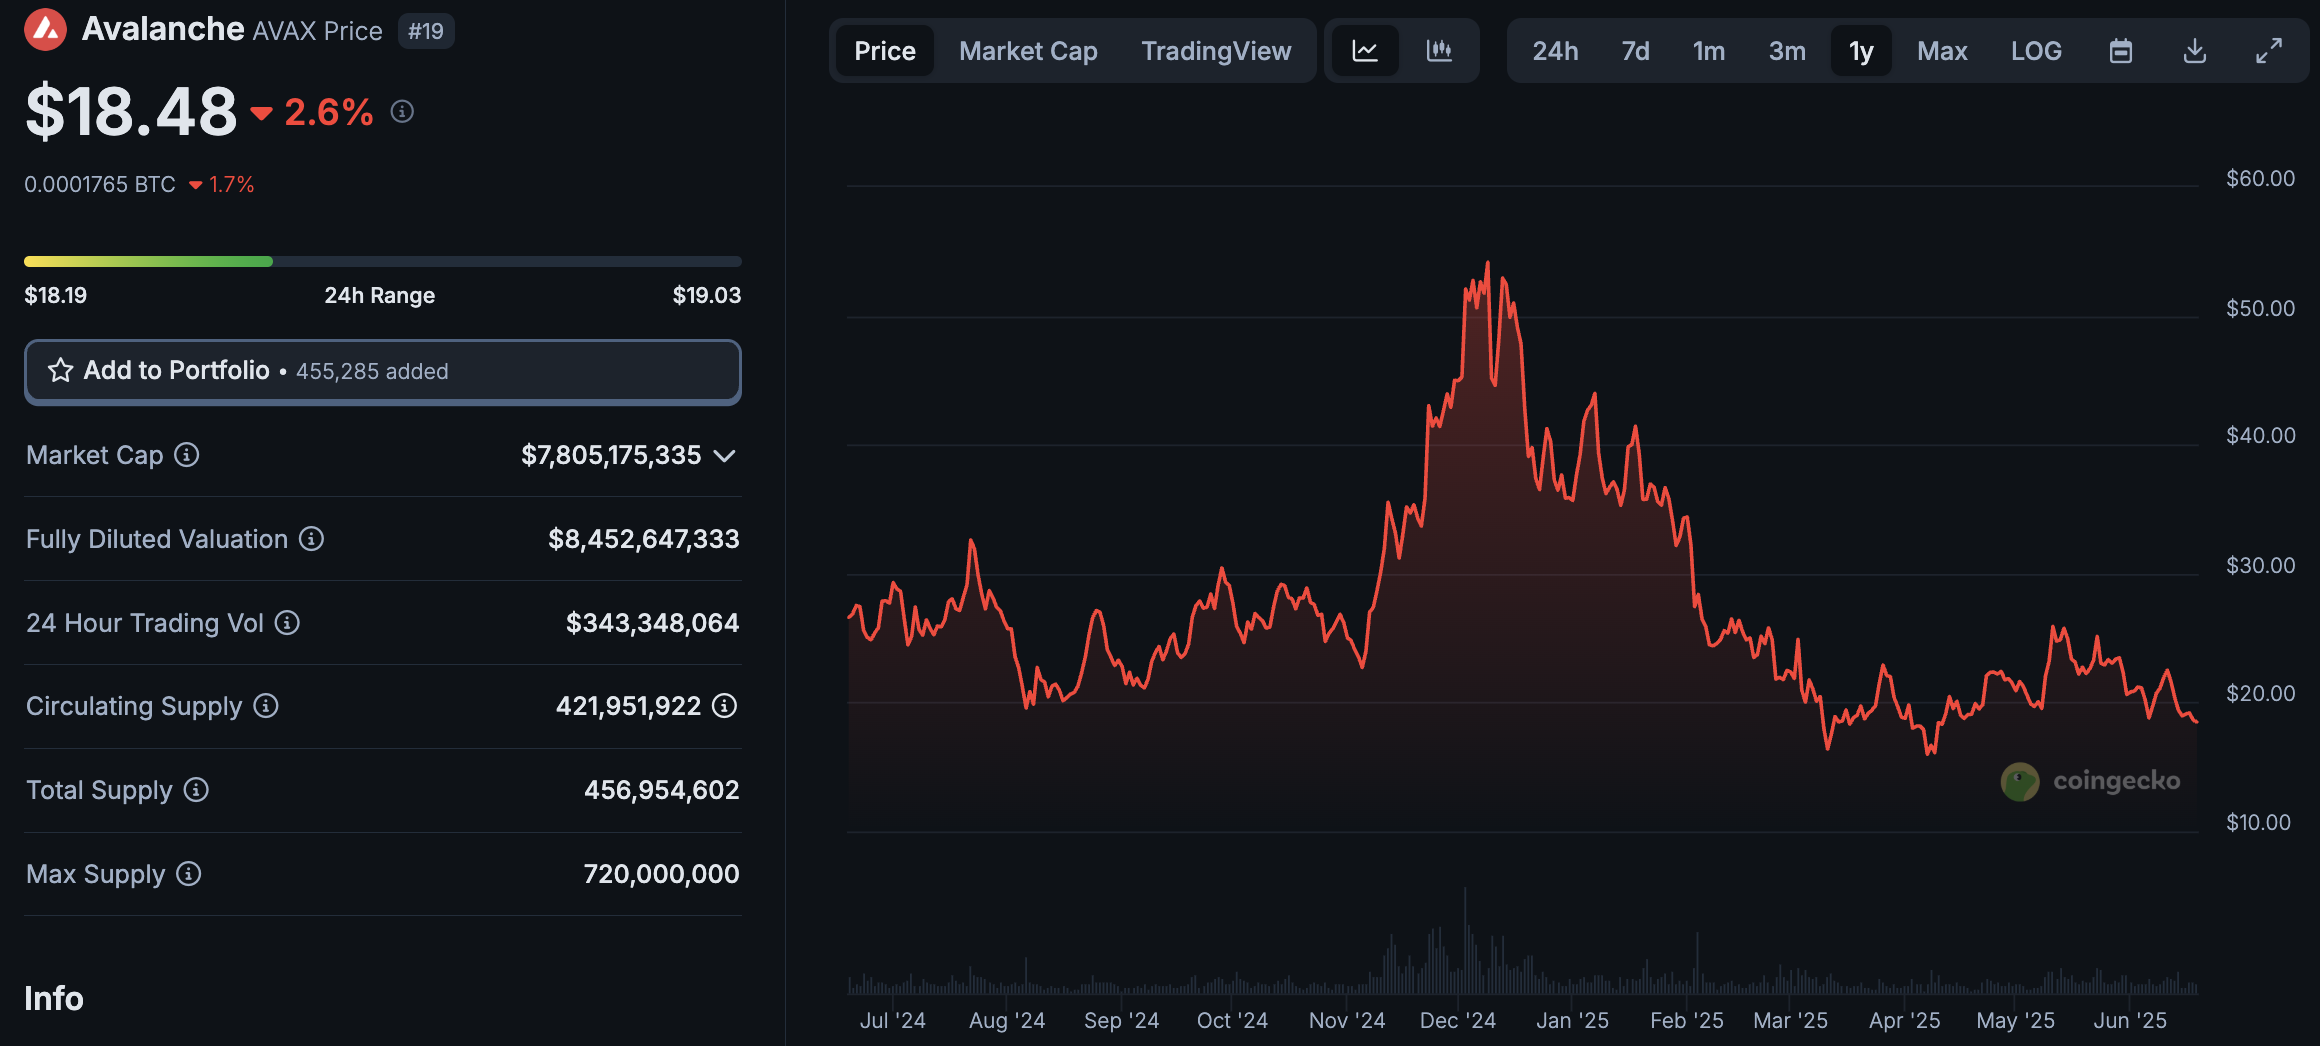
Task: Switch to Market Cap chart tab
Action: [1028, 51]
